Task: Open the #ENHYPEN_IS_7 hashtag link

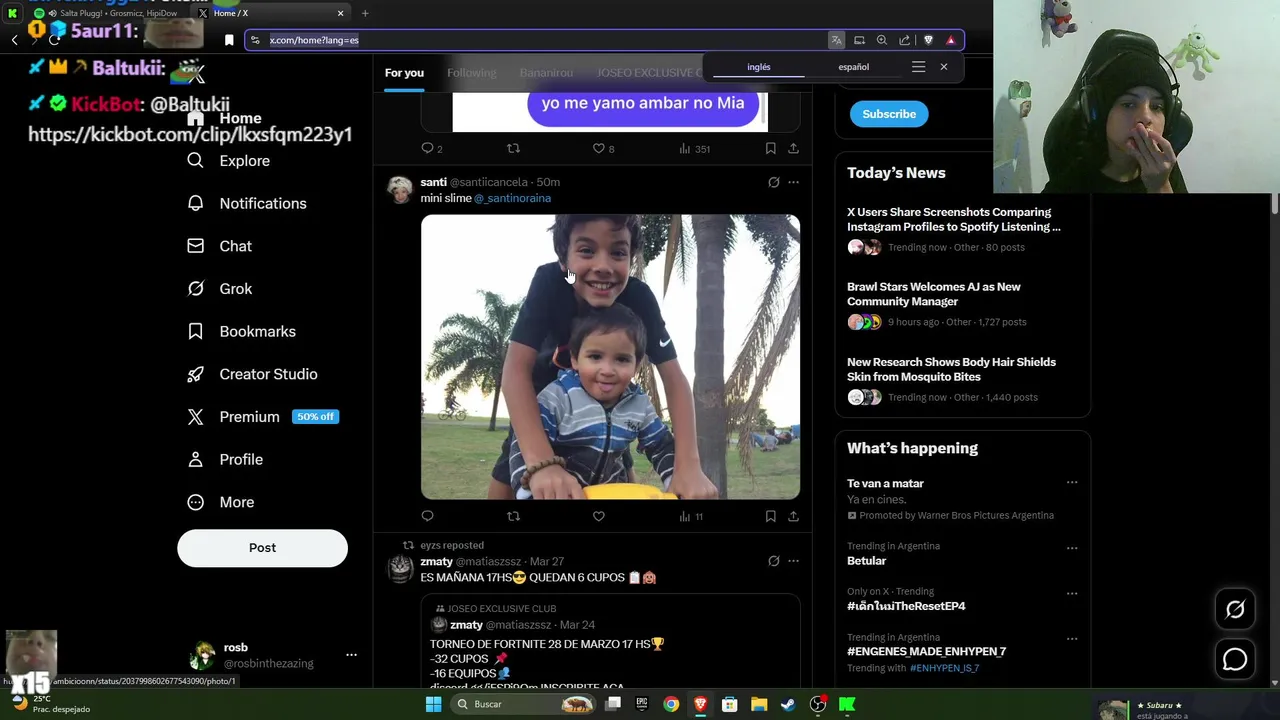Action: (944, 668)
